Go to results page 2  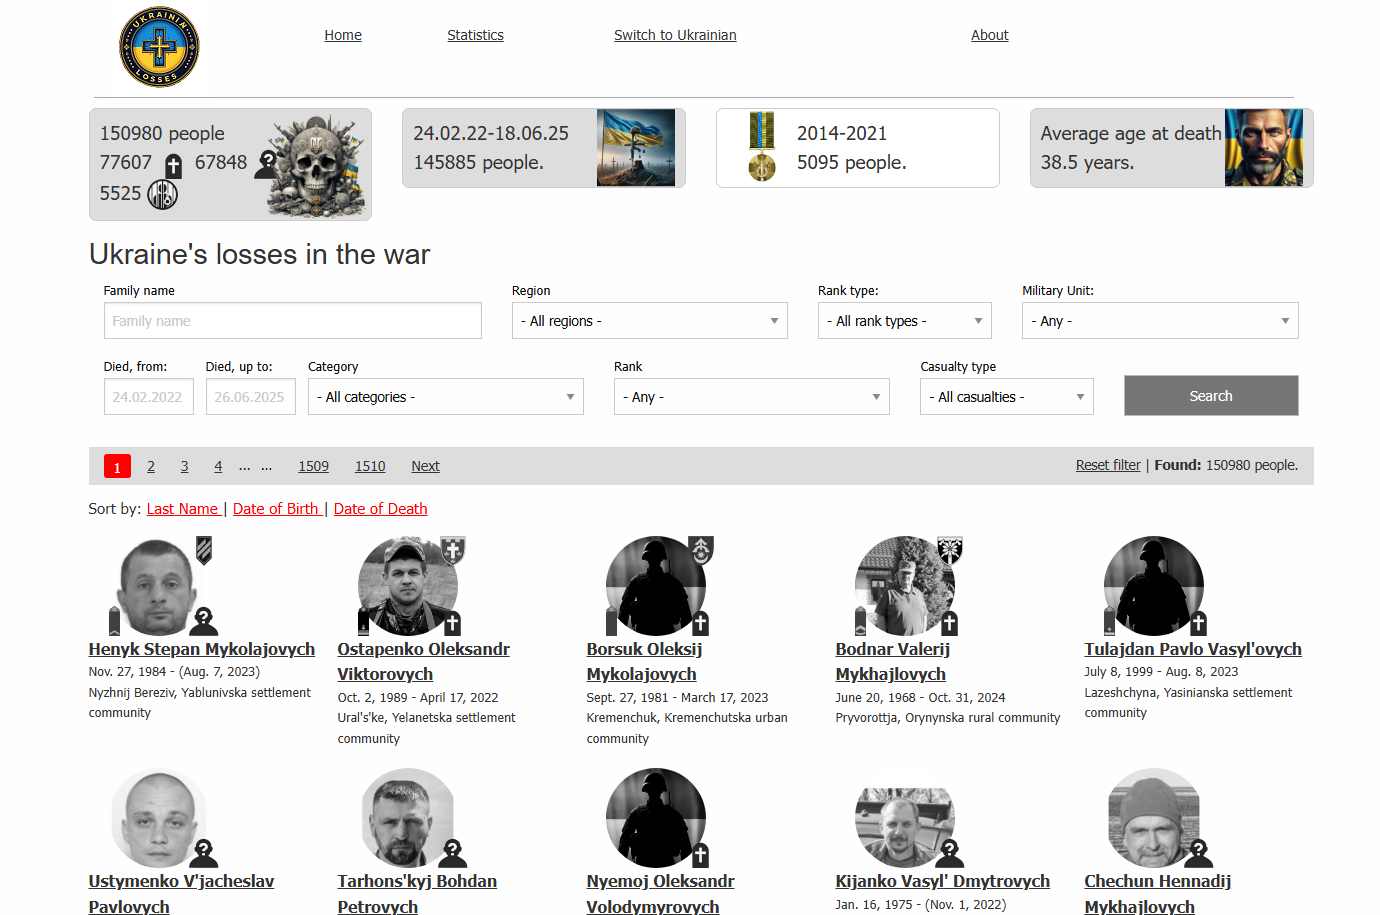[x=151, y=466]
